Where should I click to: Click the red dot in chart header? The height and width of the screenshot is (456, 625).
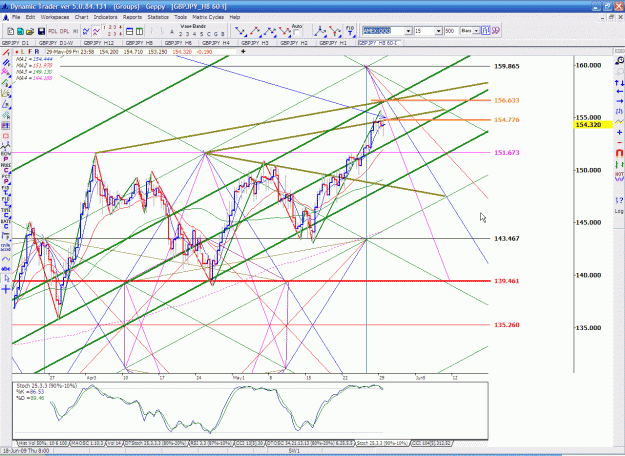click(17, 52)
